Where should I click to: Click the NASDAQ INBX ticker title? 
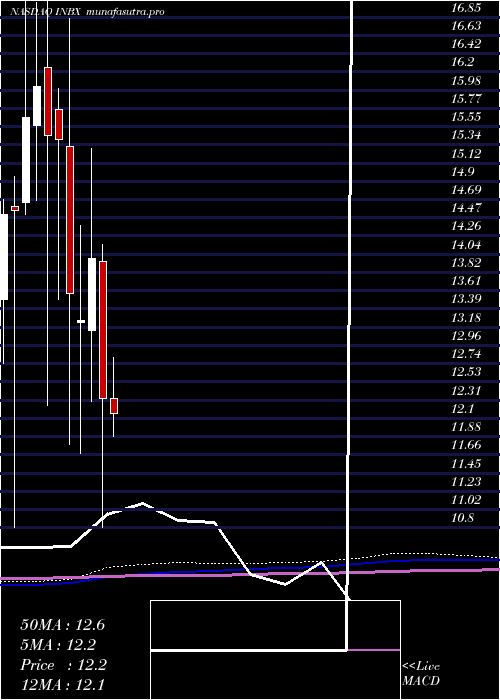click(x=45, y=12)
